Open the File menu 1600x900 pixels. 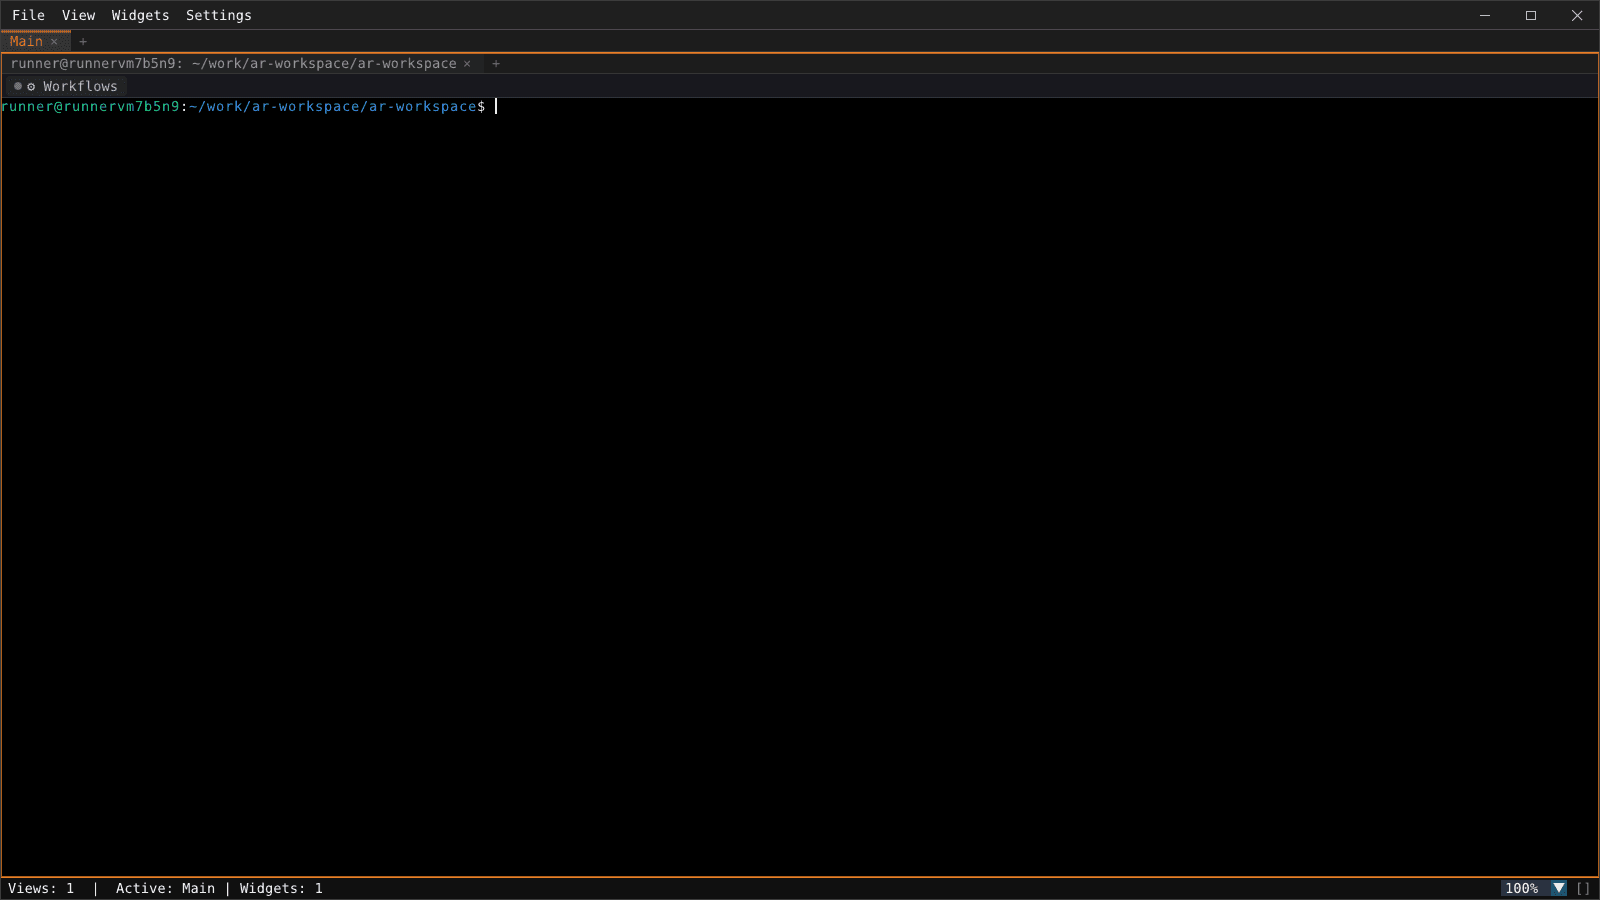point(28,15)
